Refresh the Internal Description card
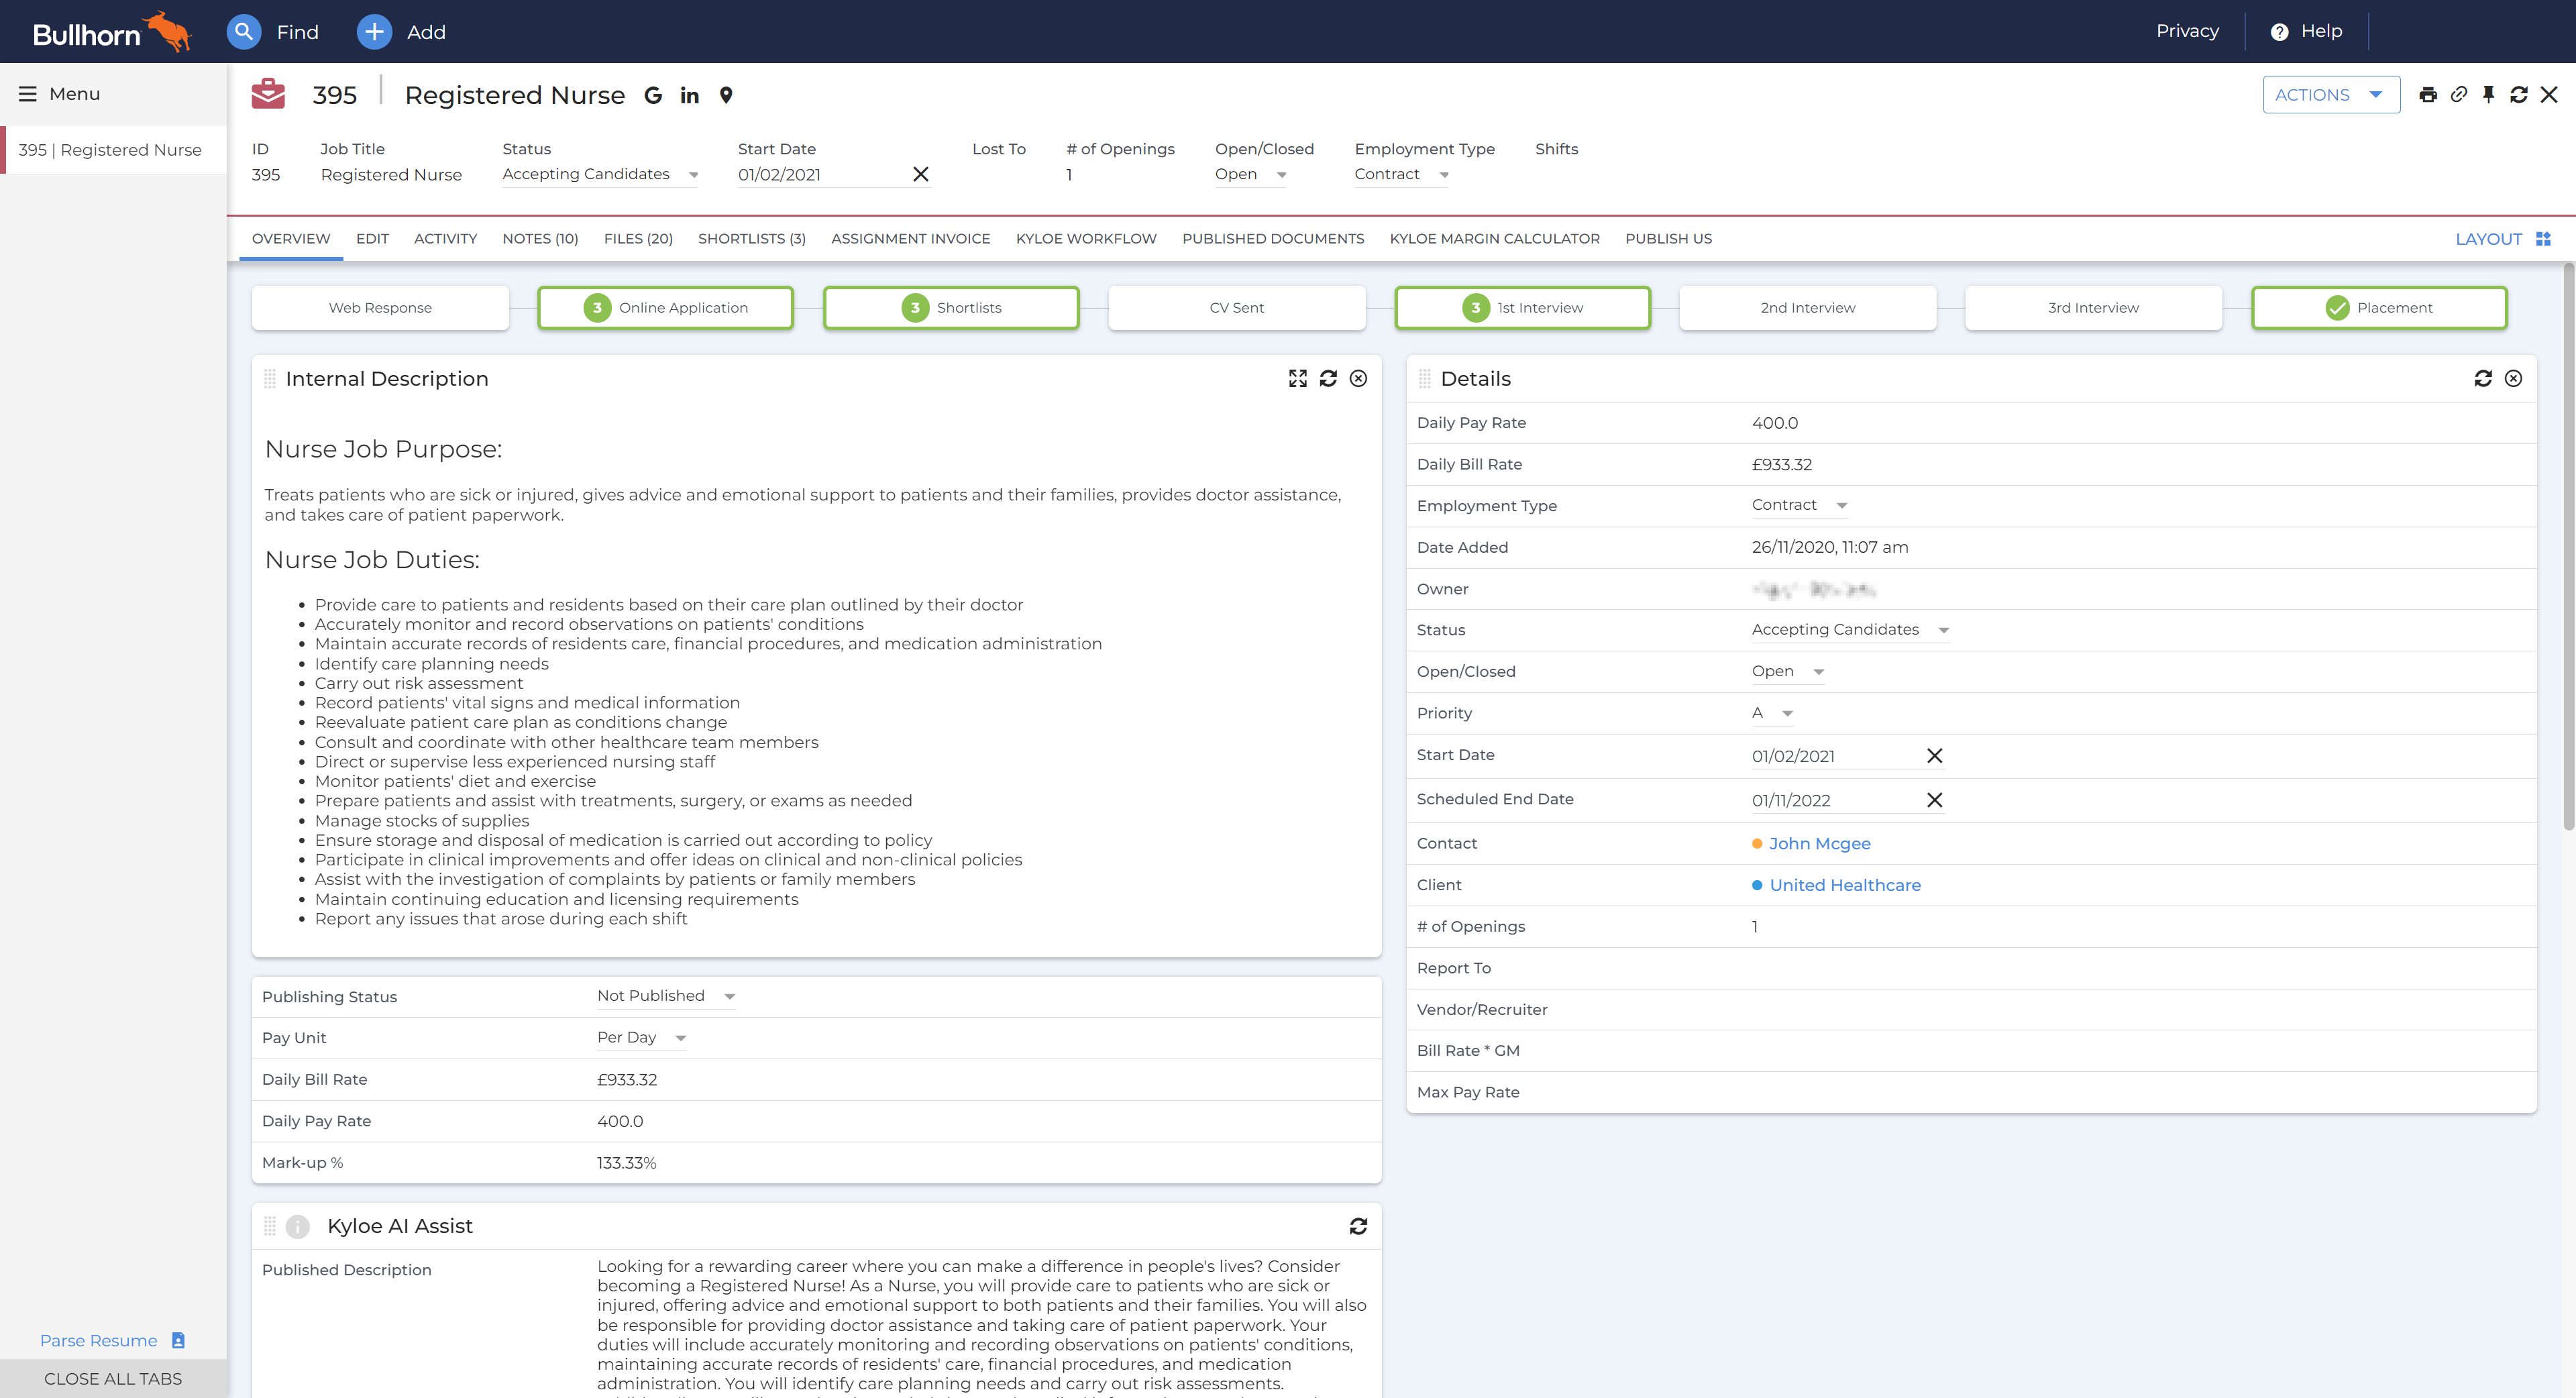The image size is (2576, 1398). point(1328,378)
